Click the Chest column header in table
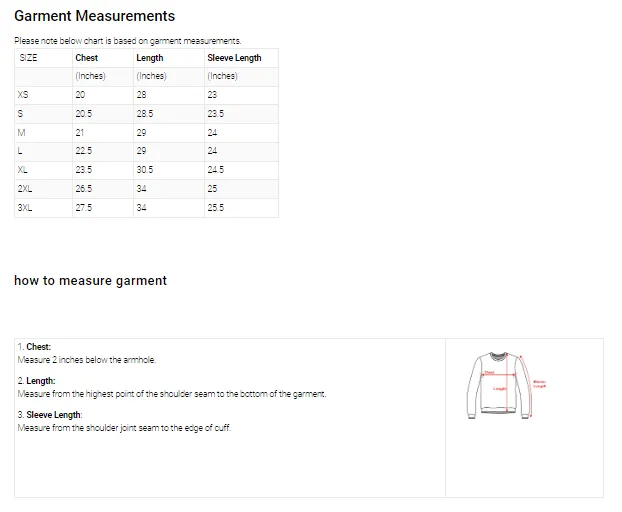The height and width of the screenshot is (512, 622). point(87,58)
